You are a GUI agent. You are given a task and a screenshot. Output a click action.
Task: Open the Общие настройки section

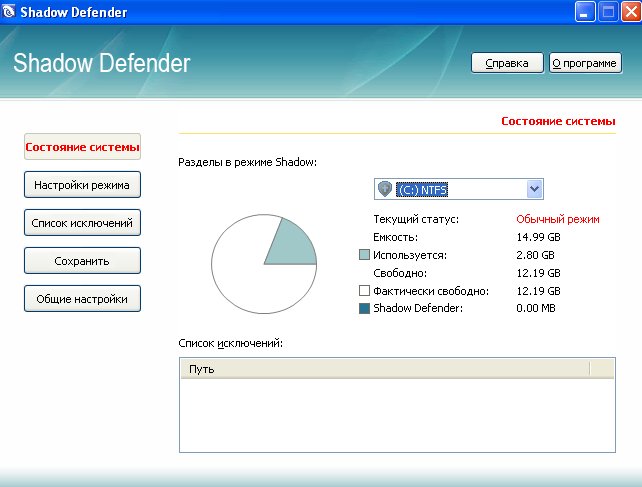click(x=82, y=299)
